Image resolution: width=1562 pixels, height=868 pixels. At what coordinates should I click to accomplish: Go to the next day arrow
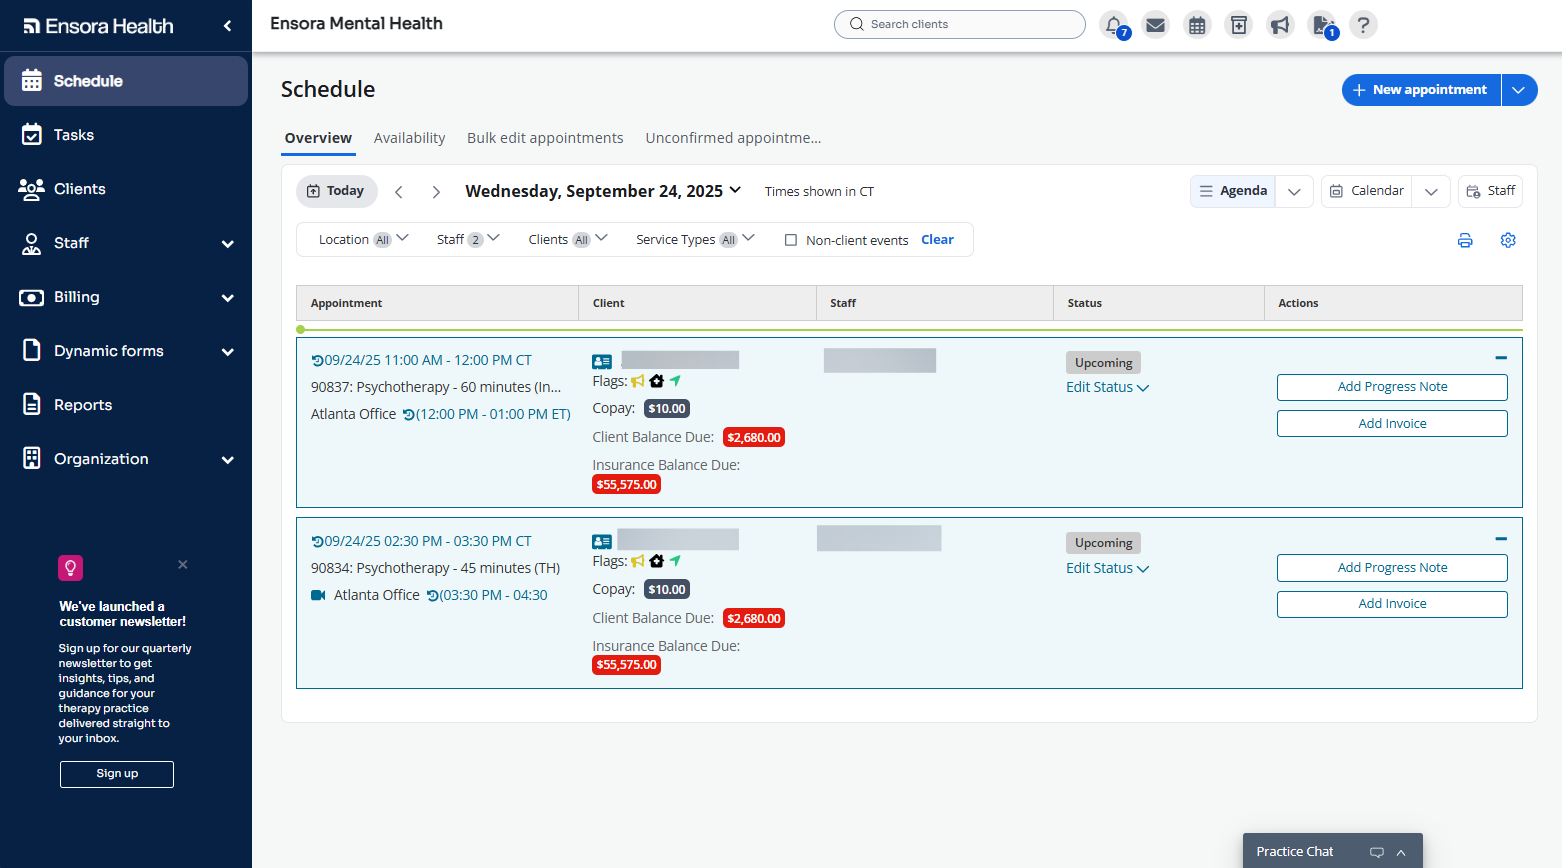coord(436,192)
